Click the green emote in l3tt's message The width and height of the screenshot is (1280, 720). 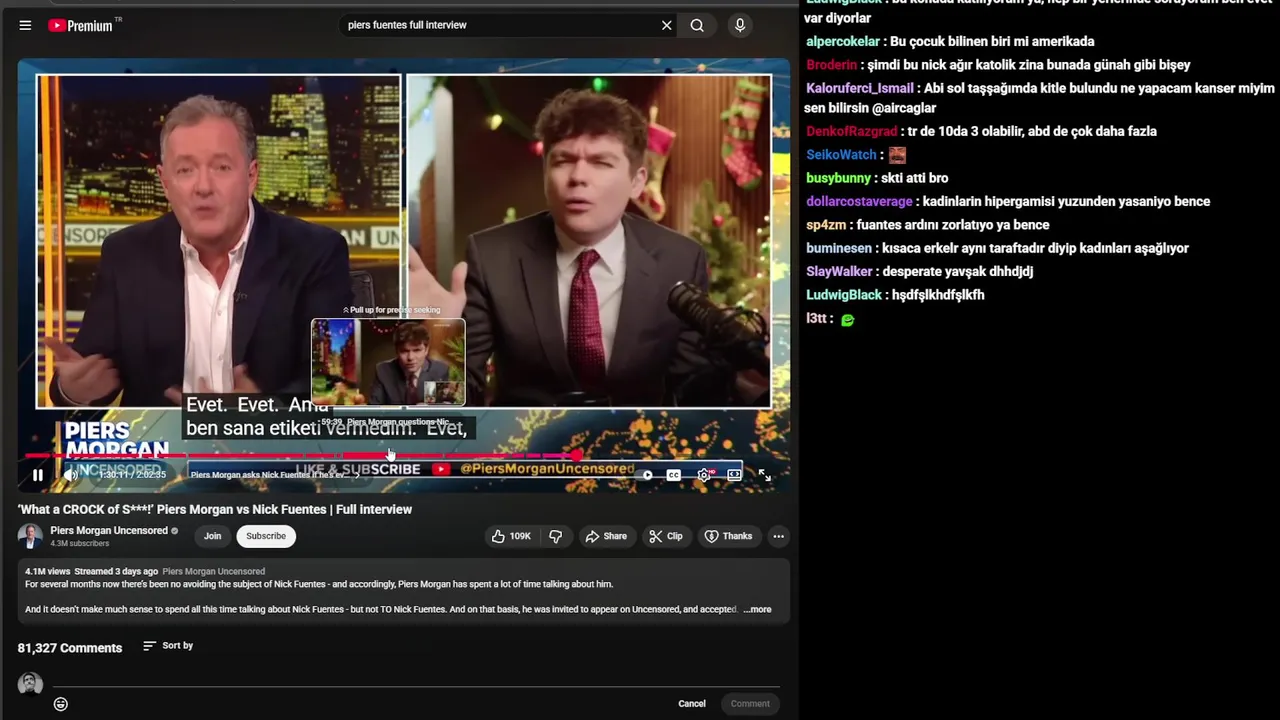click(848, 320)
